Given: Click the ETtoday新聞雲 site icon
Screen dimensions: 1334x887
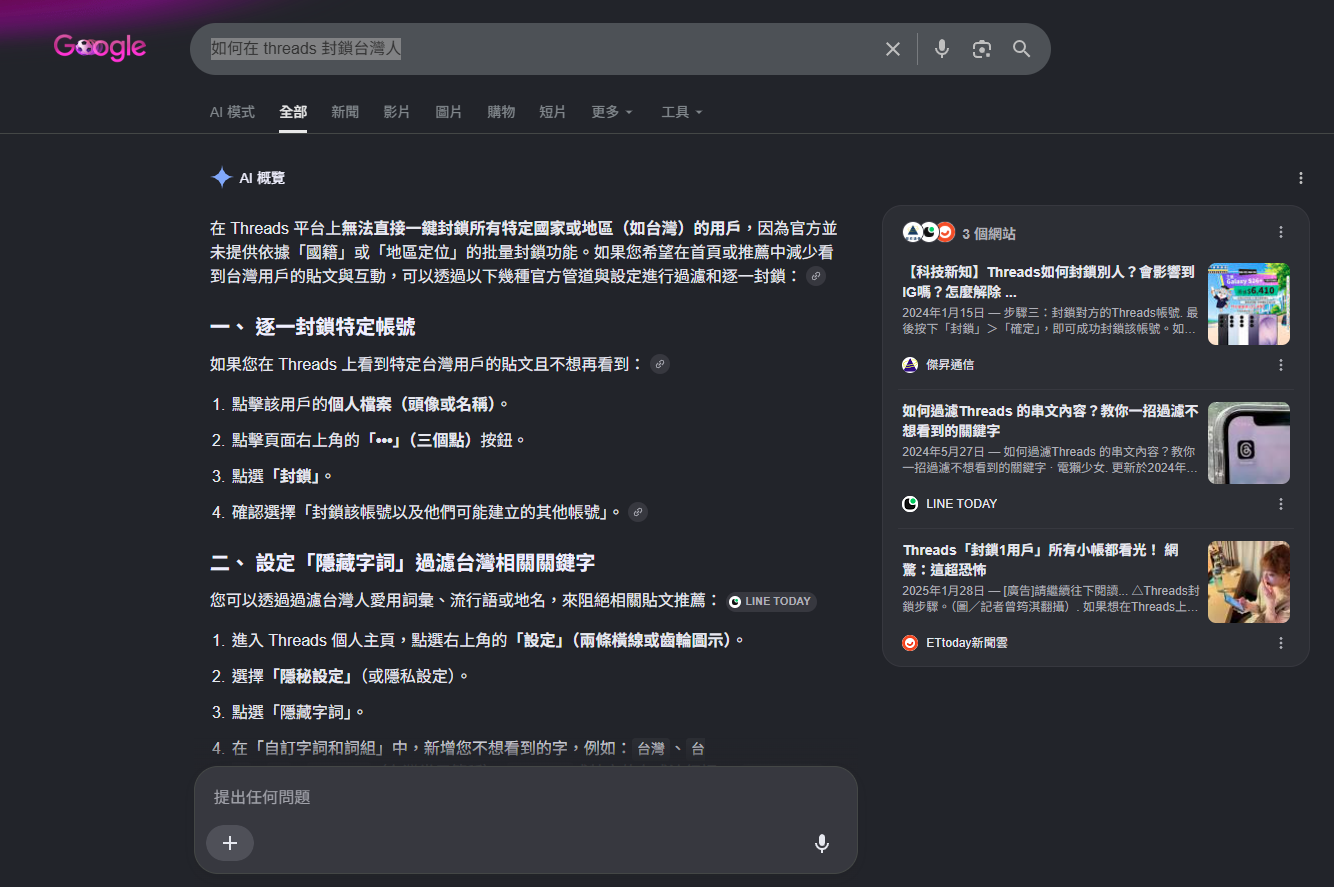Looking at the screenshot, I should (910, 643).
